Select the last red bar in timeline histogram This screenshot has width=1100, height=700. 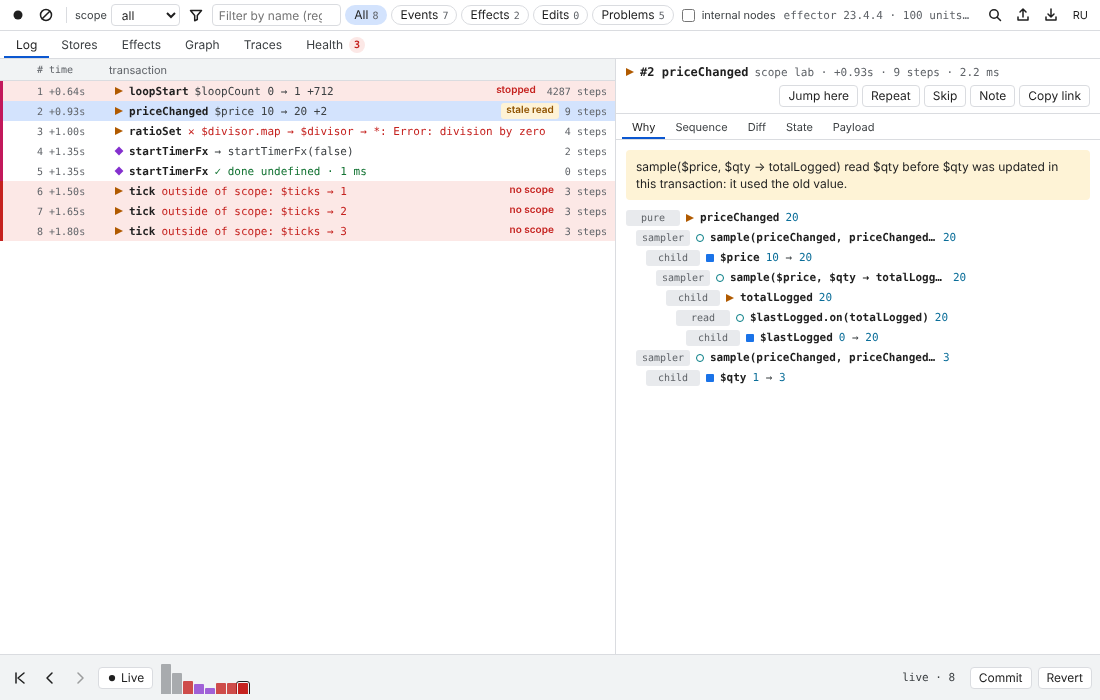pyautogui.click(x=243, y=688)
